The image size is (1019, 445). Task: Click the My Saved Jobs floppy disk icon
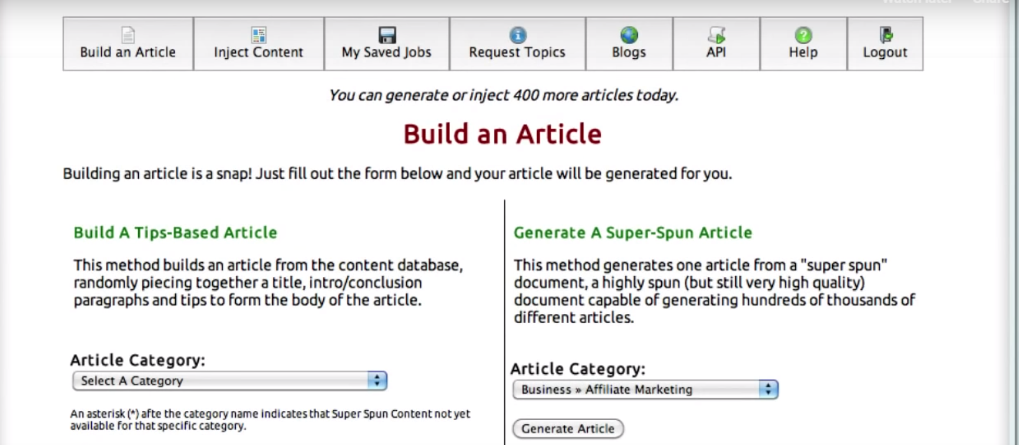[387, 35]
